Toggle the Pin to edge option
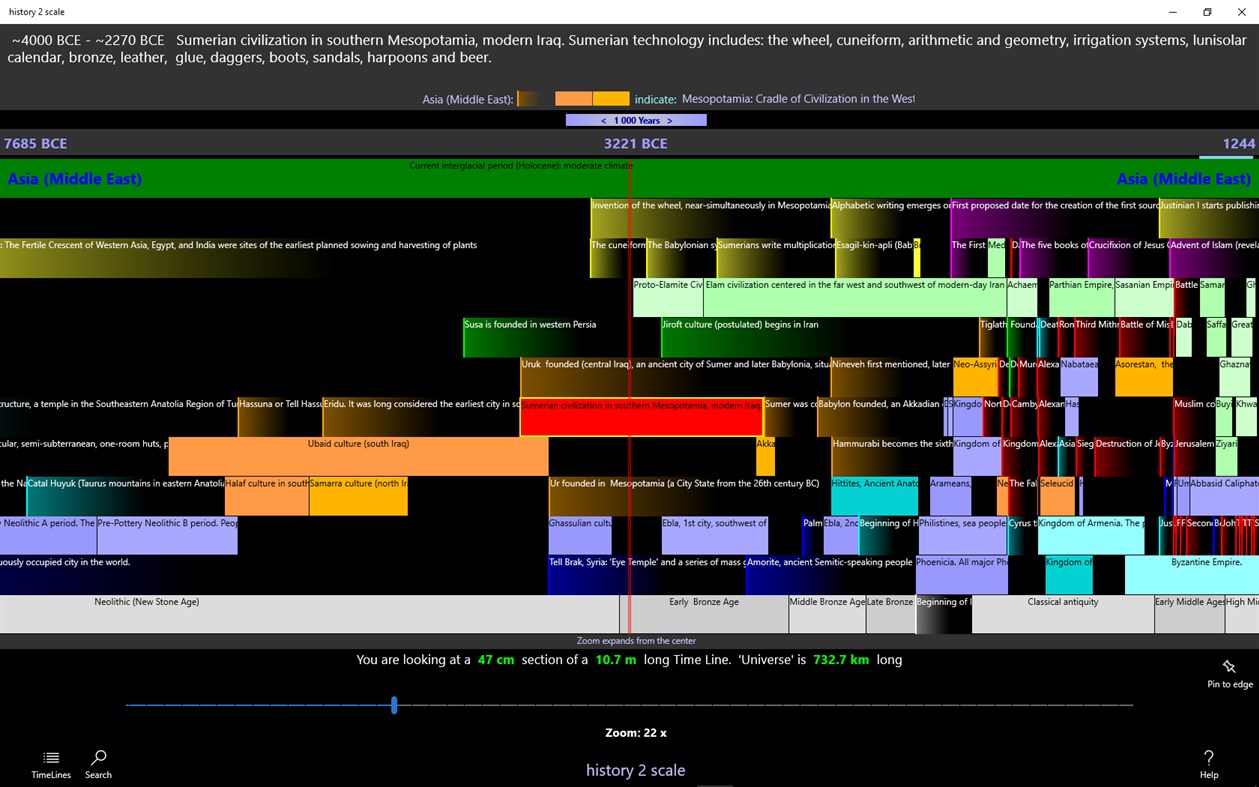This screenshot has height=787, width=1259. pos(1229,672)
